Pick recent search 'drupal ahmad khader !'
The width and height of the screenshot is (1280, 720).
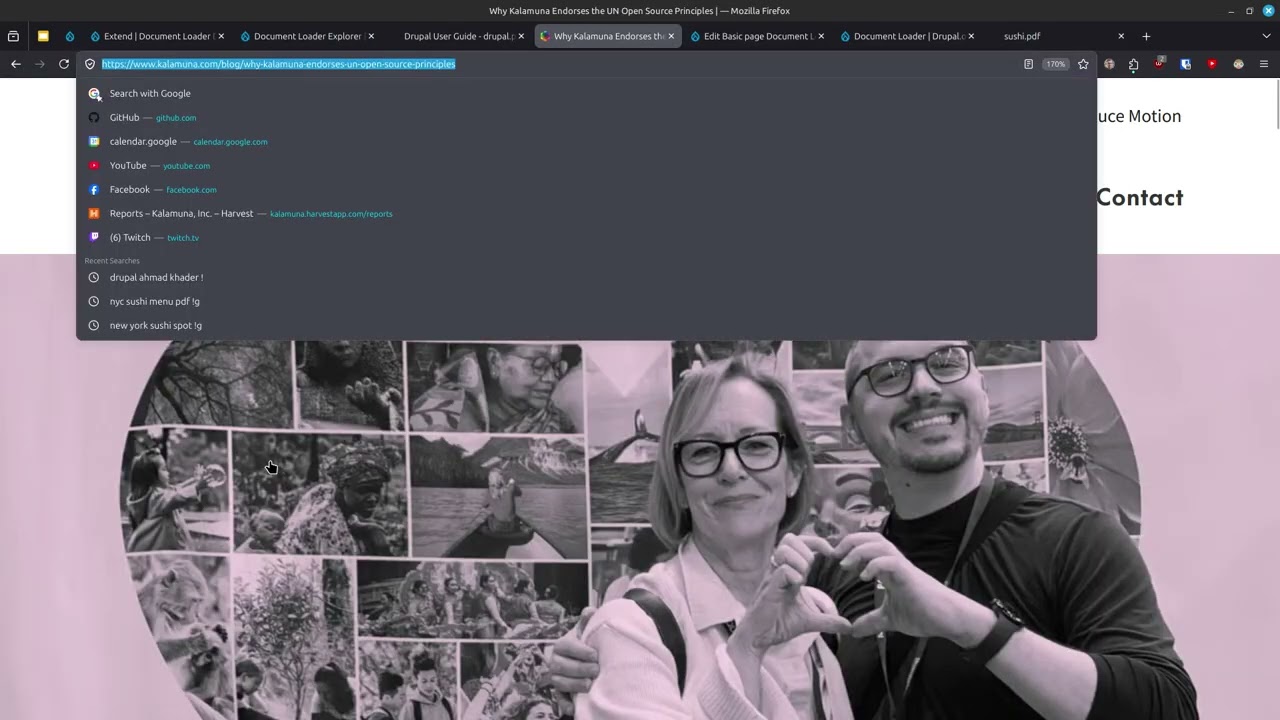(586, 277)
